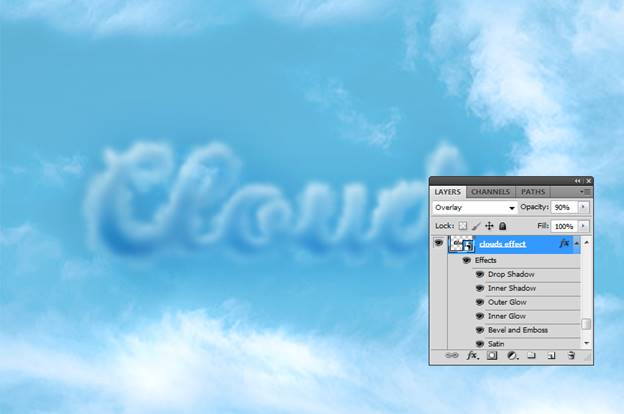
Task: Collapse the clouds effect layer effects list
Action: coord(576,243)
